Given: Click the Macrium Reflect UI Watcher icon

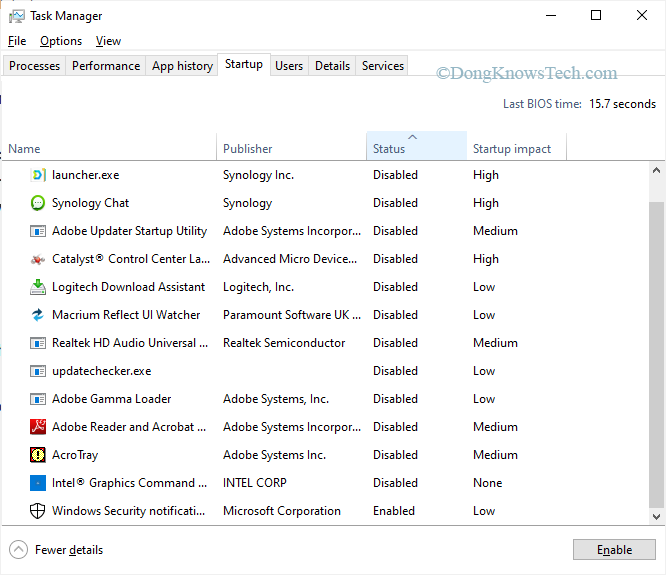Looking at the screenshot, I should (38, 315).
